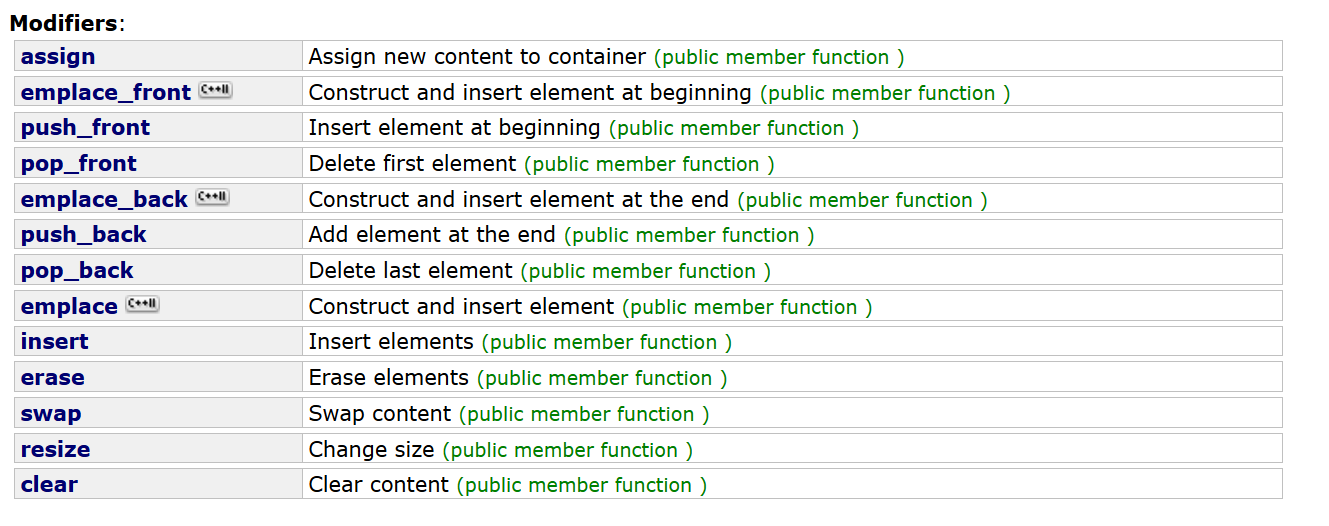Open the erase function link
This screenshot has height=526, width=1329.
coord(53,378)
